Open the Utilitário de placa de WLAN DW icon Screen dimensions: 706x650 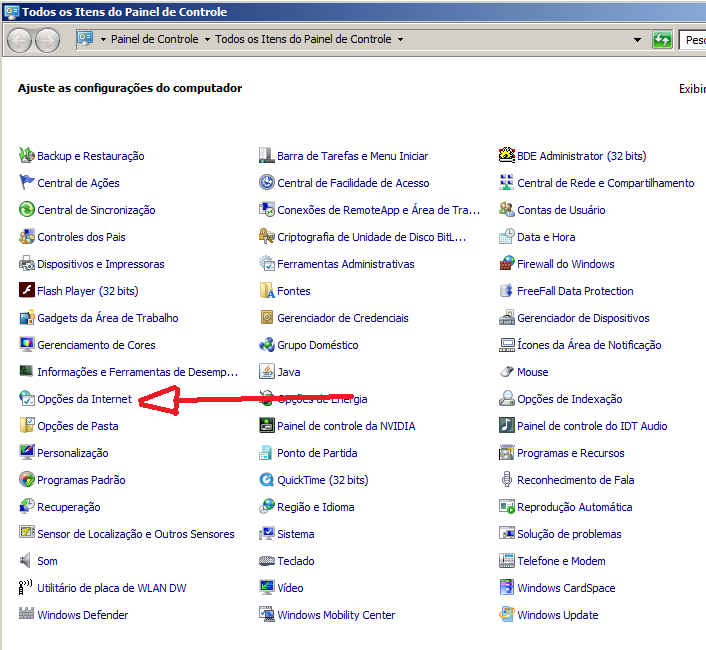(x=27, y=587)
